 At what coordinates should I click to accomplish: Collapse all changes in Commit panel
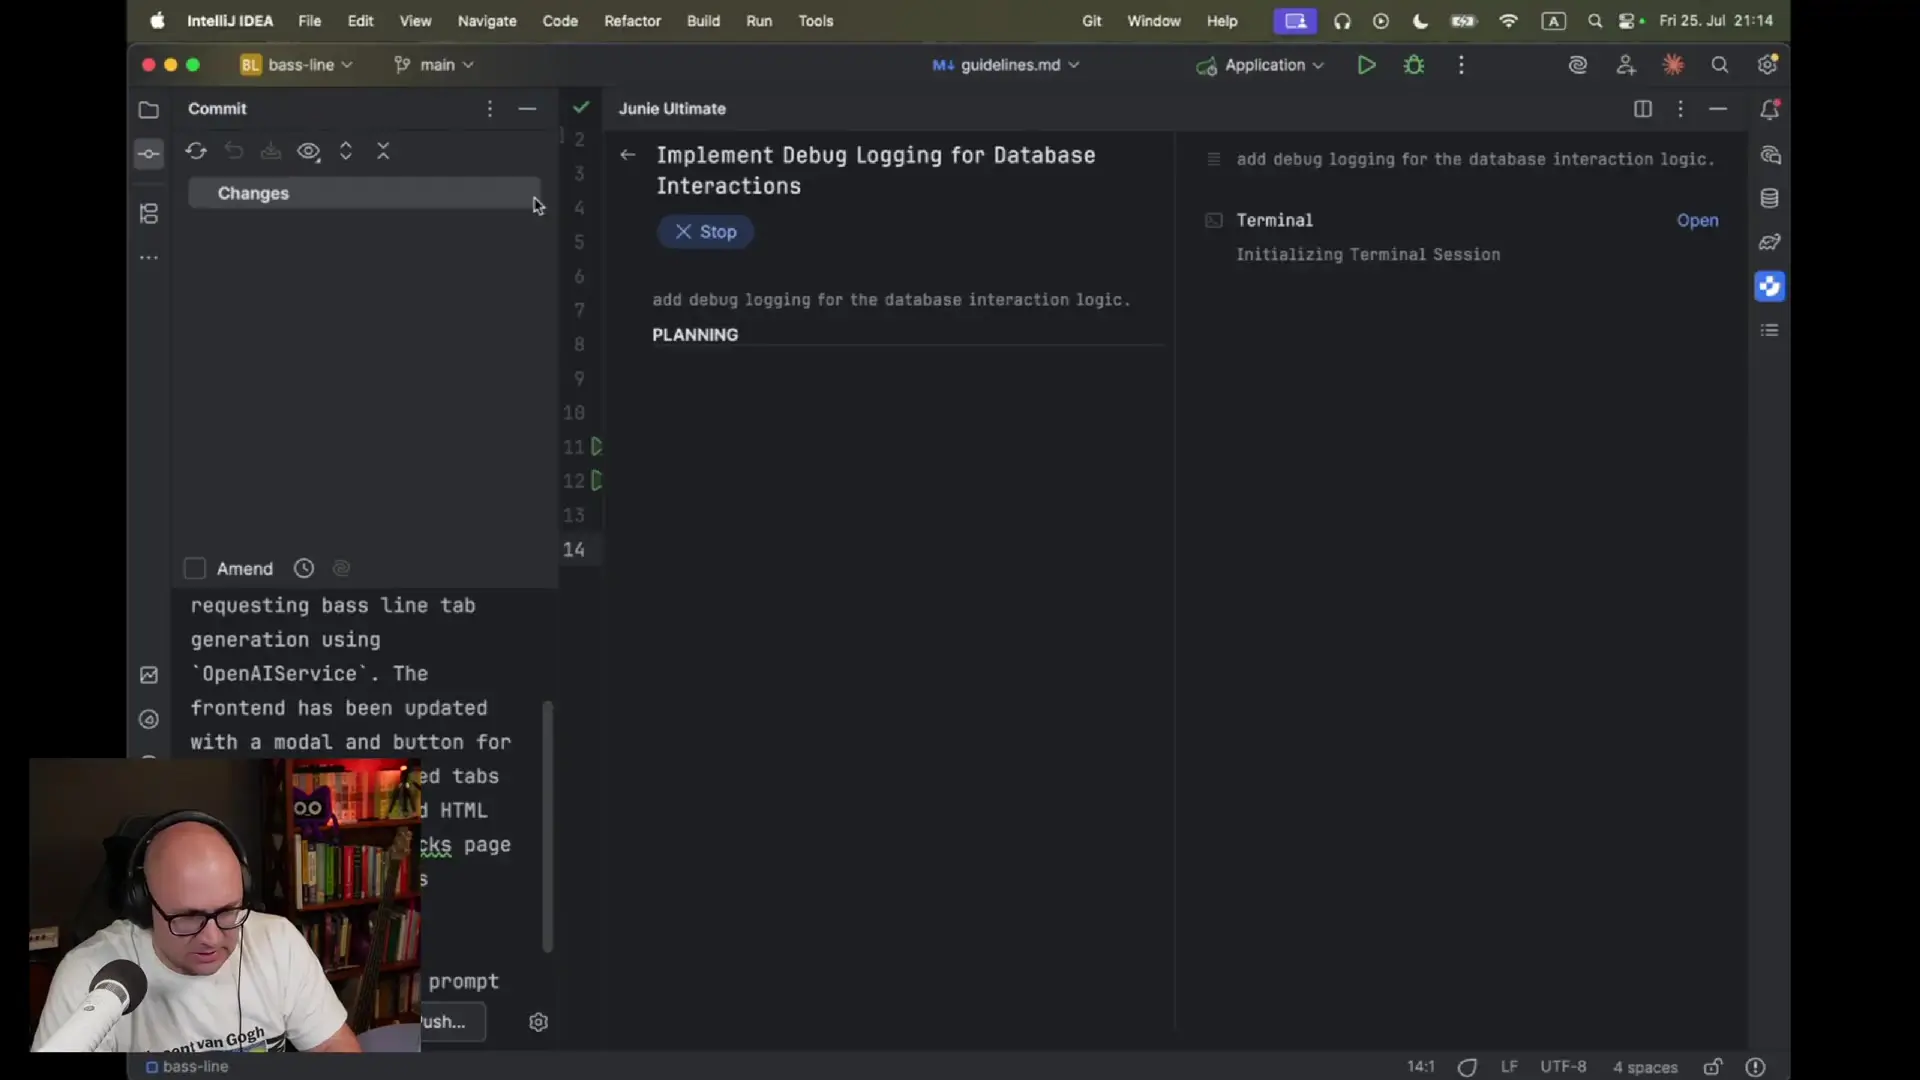(x=383, y=151)
